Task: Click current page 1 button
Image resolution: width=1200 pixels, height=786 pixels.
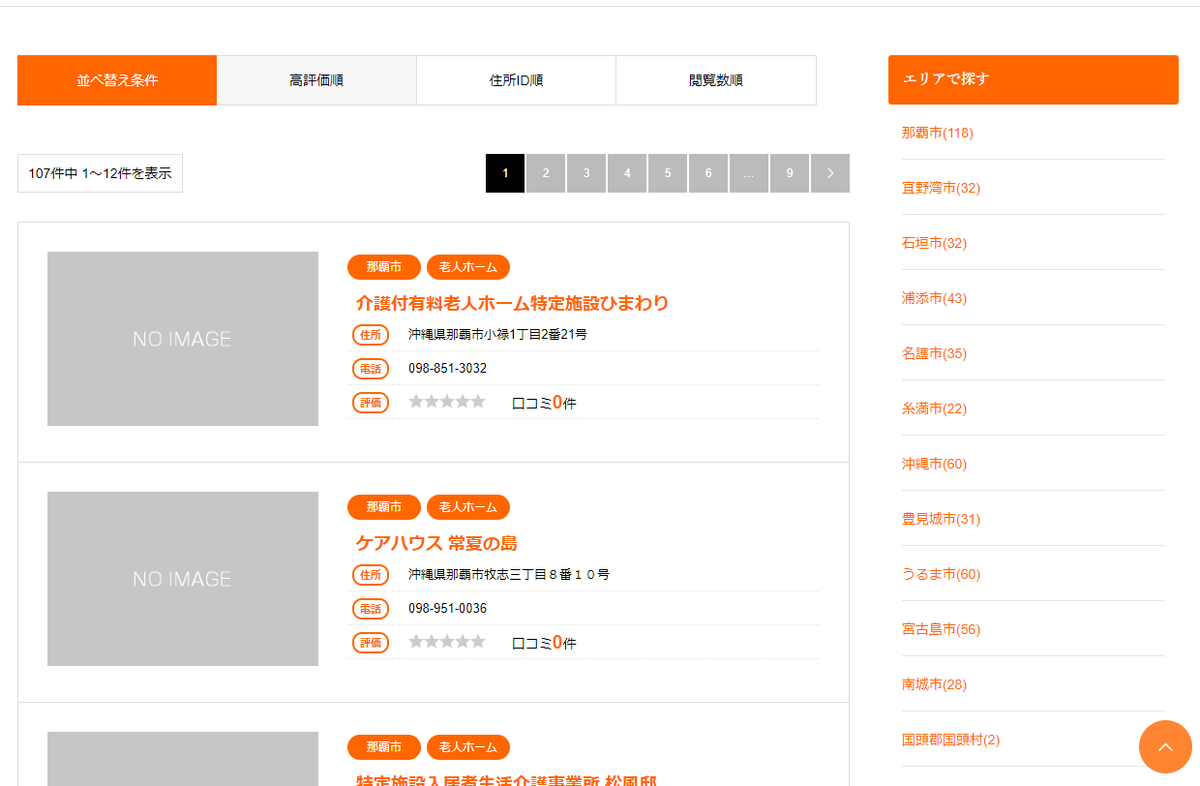Action: tap(505, 173)
